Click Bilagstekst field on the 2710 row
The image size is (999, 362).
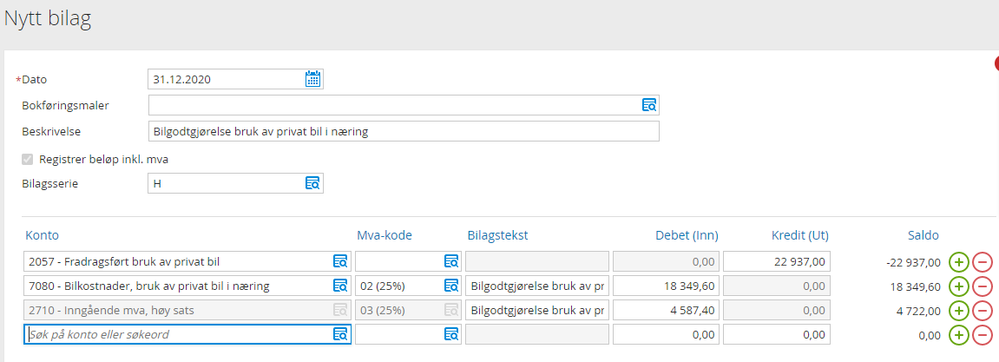point(536,310)
